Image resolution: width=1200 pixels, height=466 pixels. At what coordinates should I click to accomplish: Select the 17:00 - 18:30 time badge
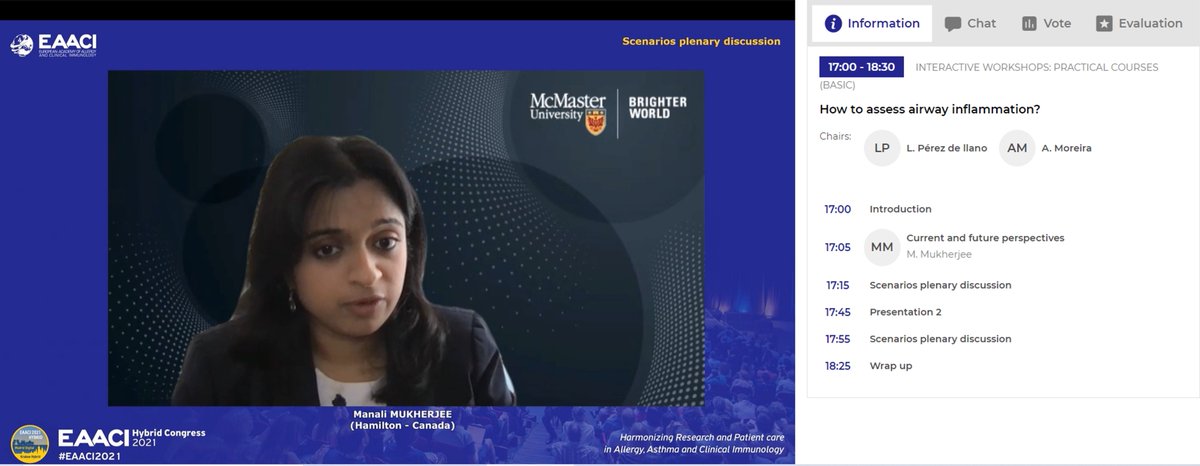click(x=861, y=67)
